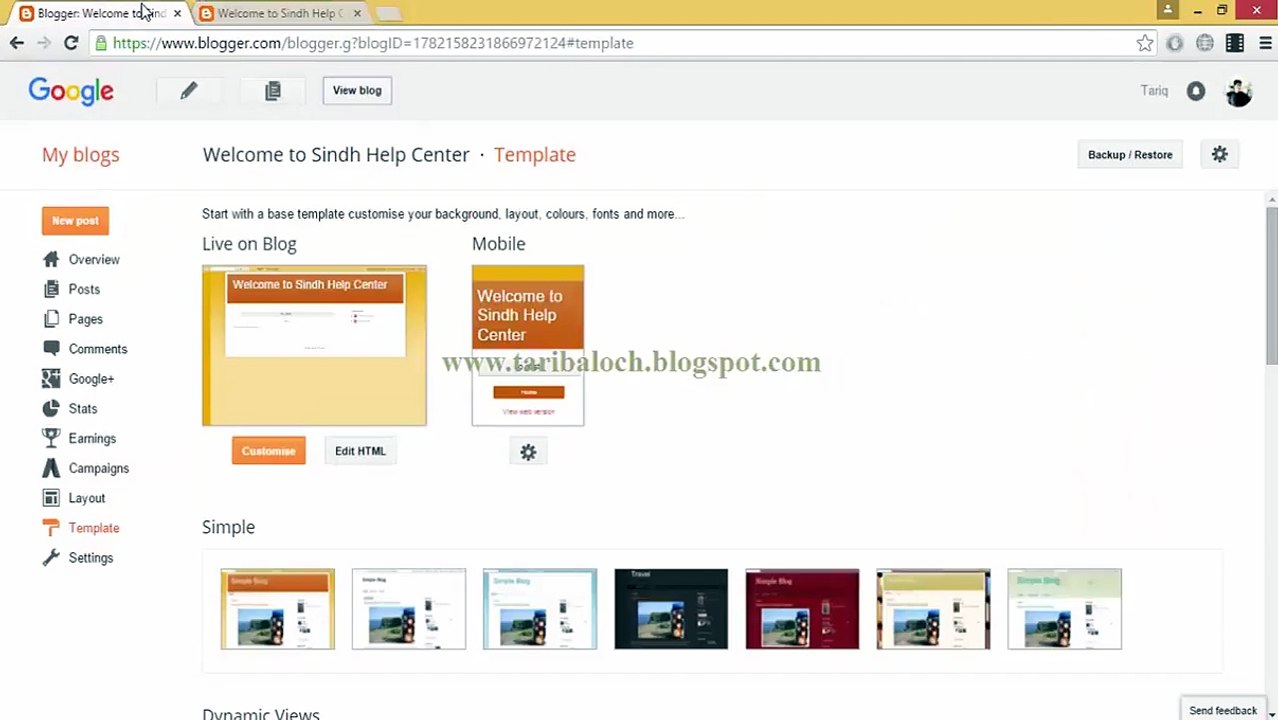Click the Live on Blog template preview
The height and width of the screenshot is (720, 1278).
tap(314, 345)
